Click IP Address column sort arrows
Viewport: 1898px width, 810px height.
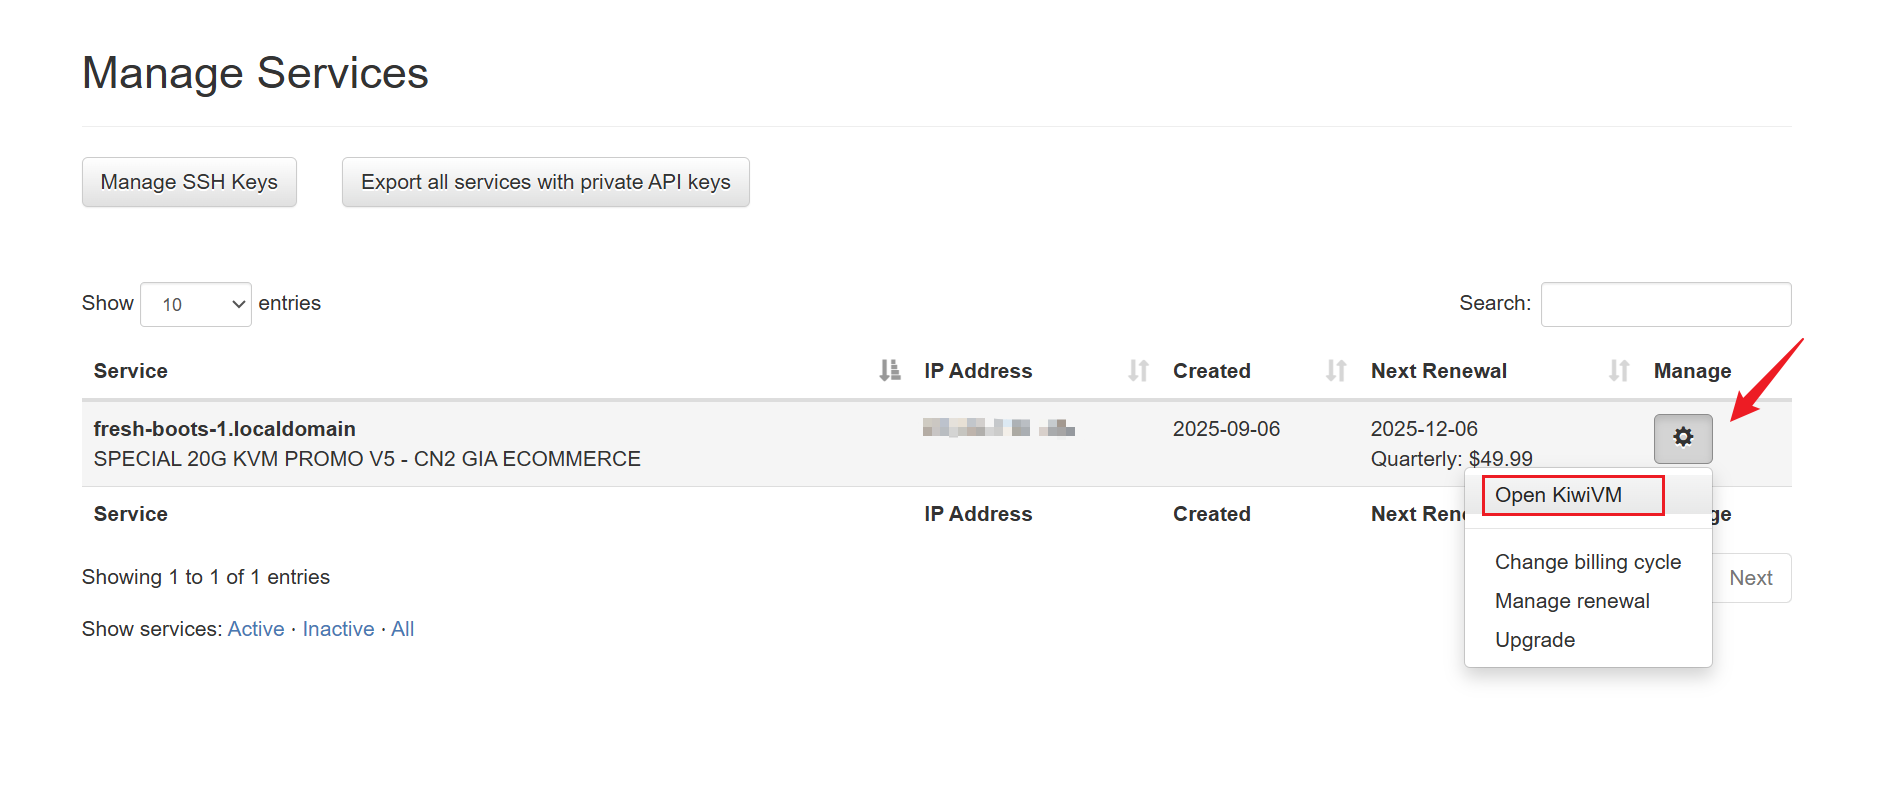(x=1138, y=371)
